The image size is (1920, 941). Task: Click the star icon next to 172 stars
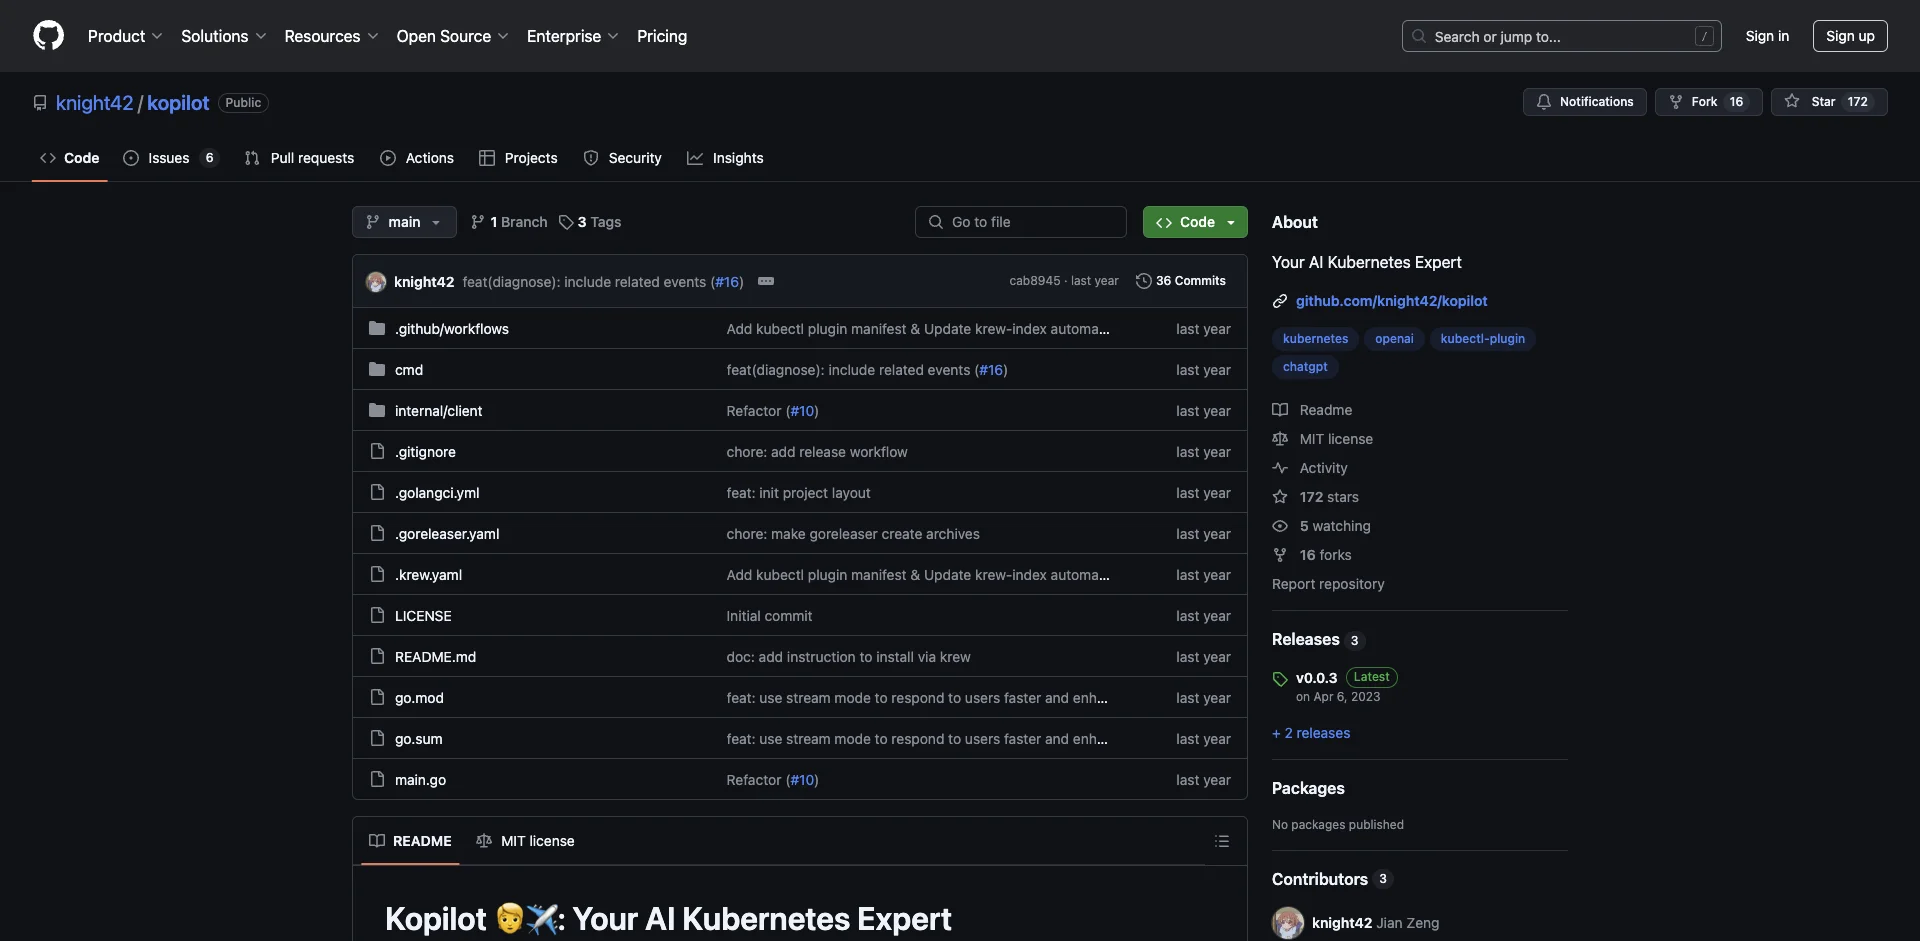(x=1280, y=497)
